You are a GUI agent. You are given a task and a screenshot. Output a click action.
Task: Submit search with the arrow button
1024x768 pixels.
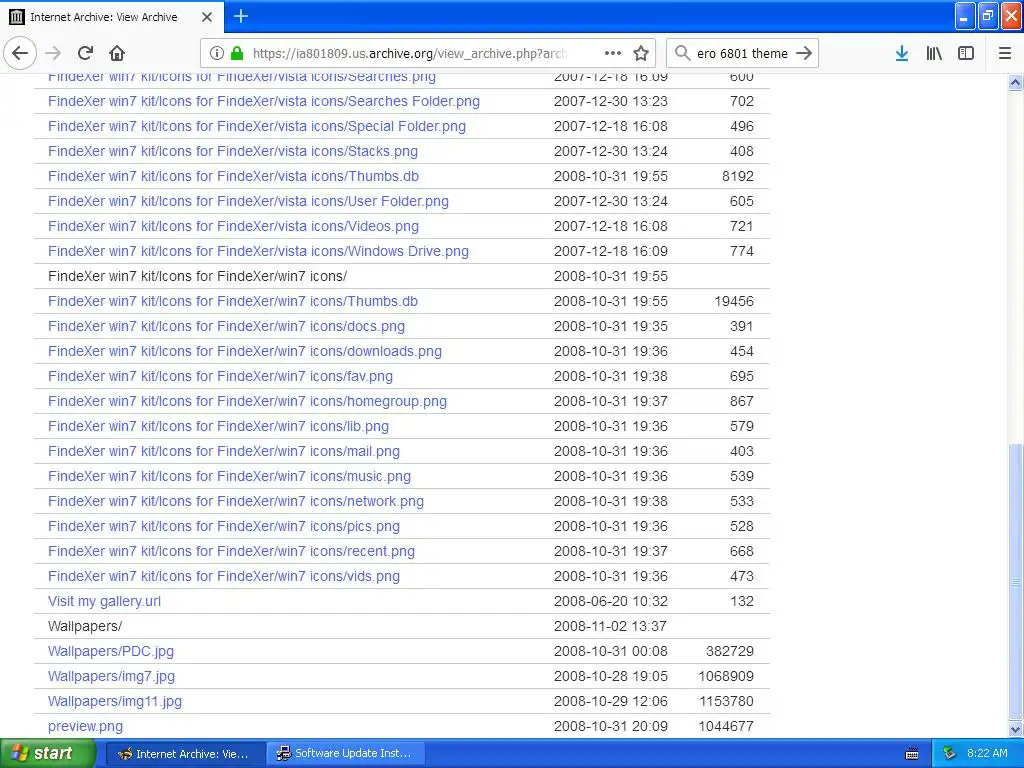point(804,53)
